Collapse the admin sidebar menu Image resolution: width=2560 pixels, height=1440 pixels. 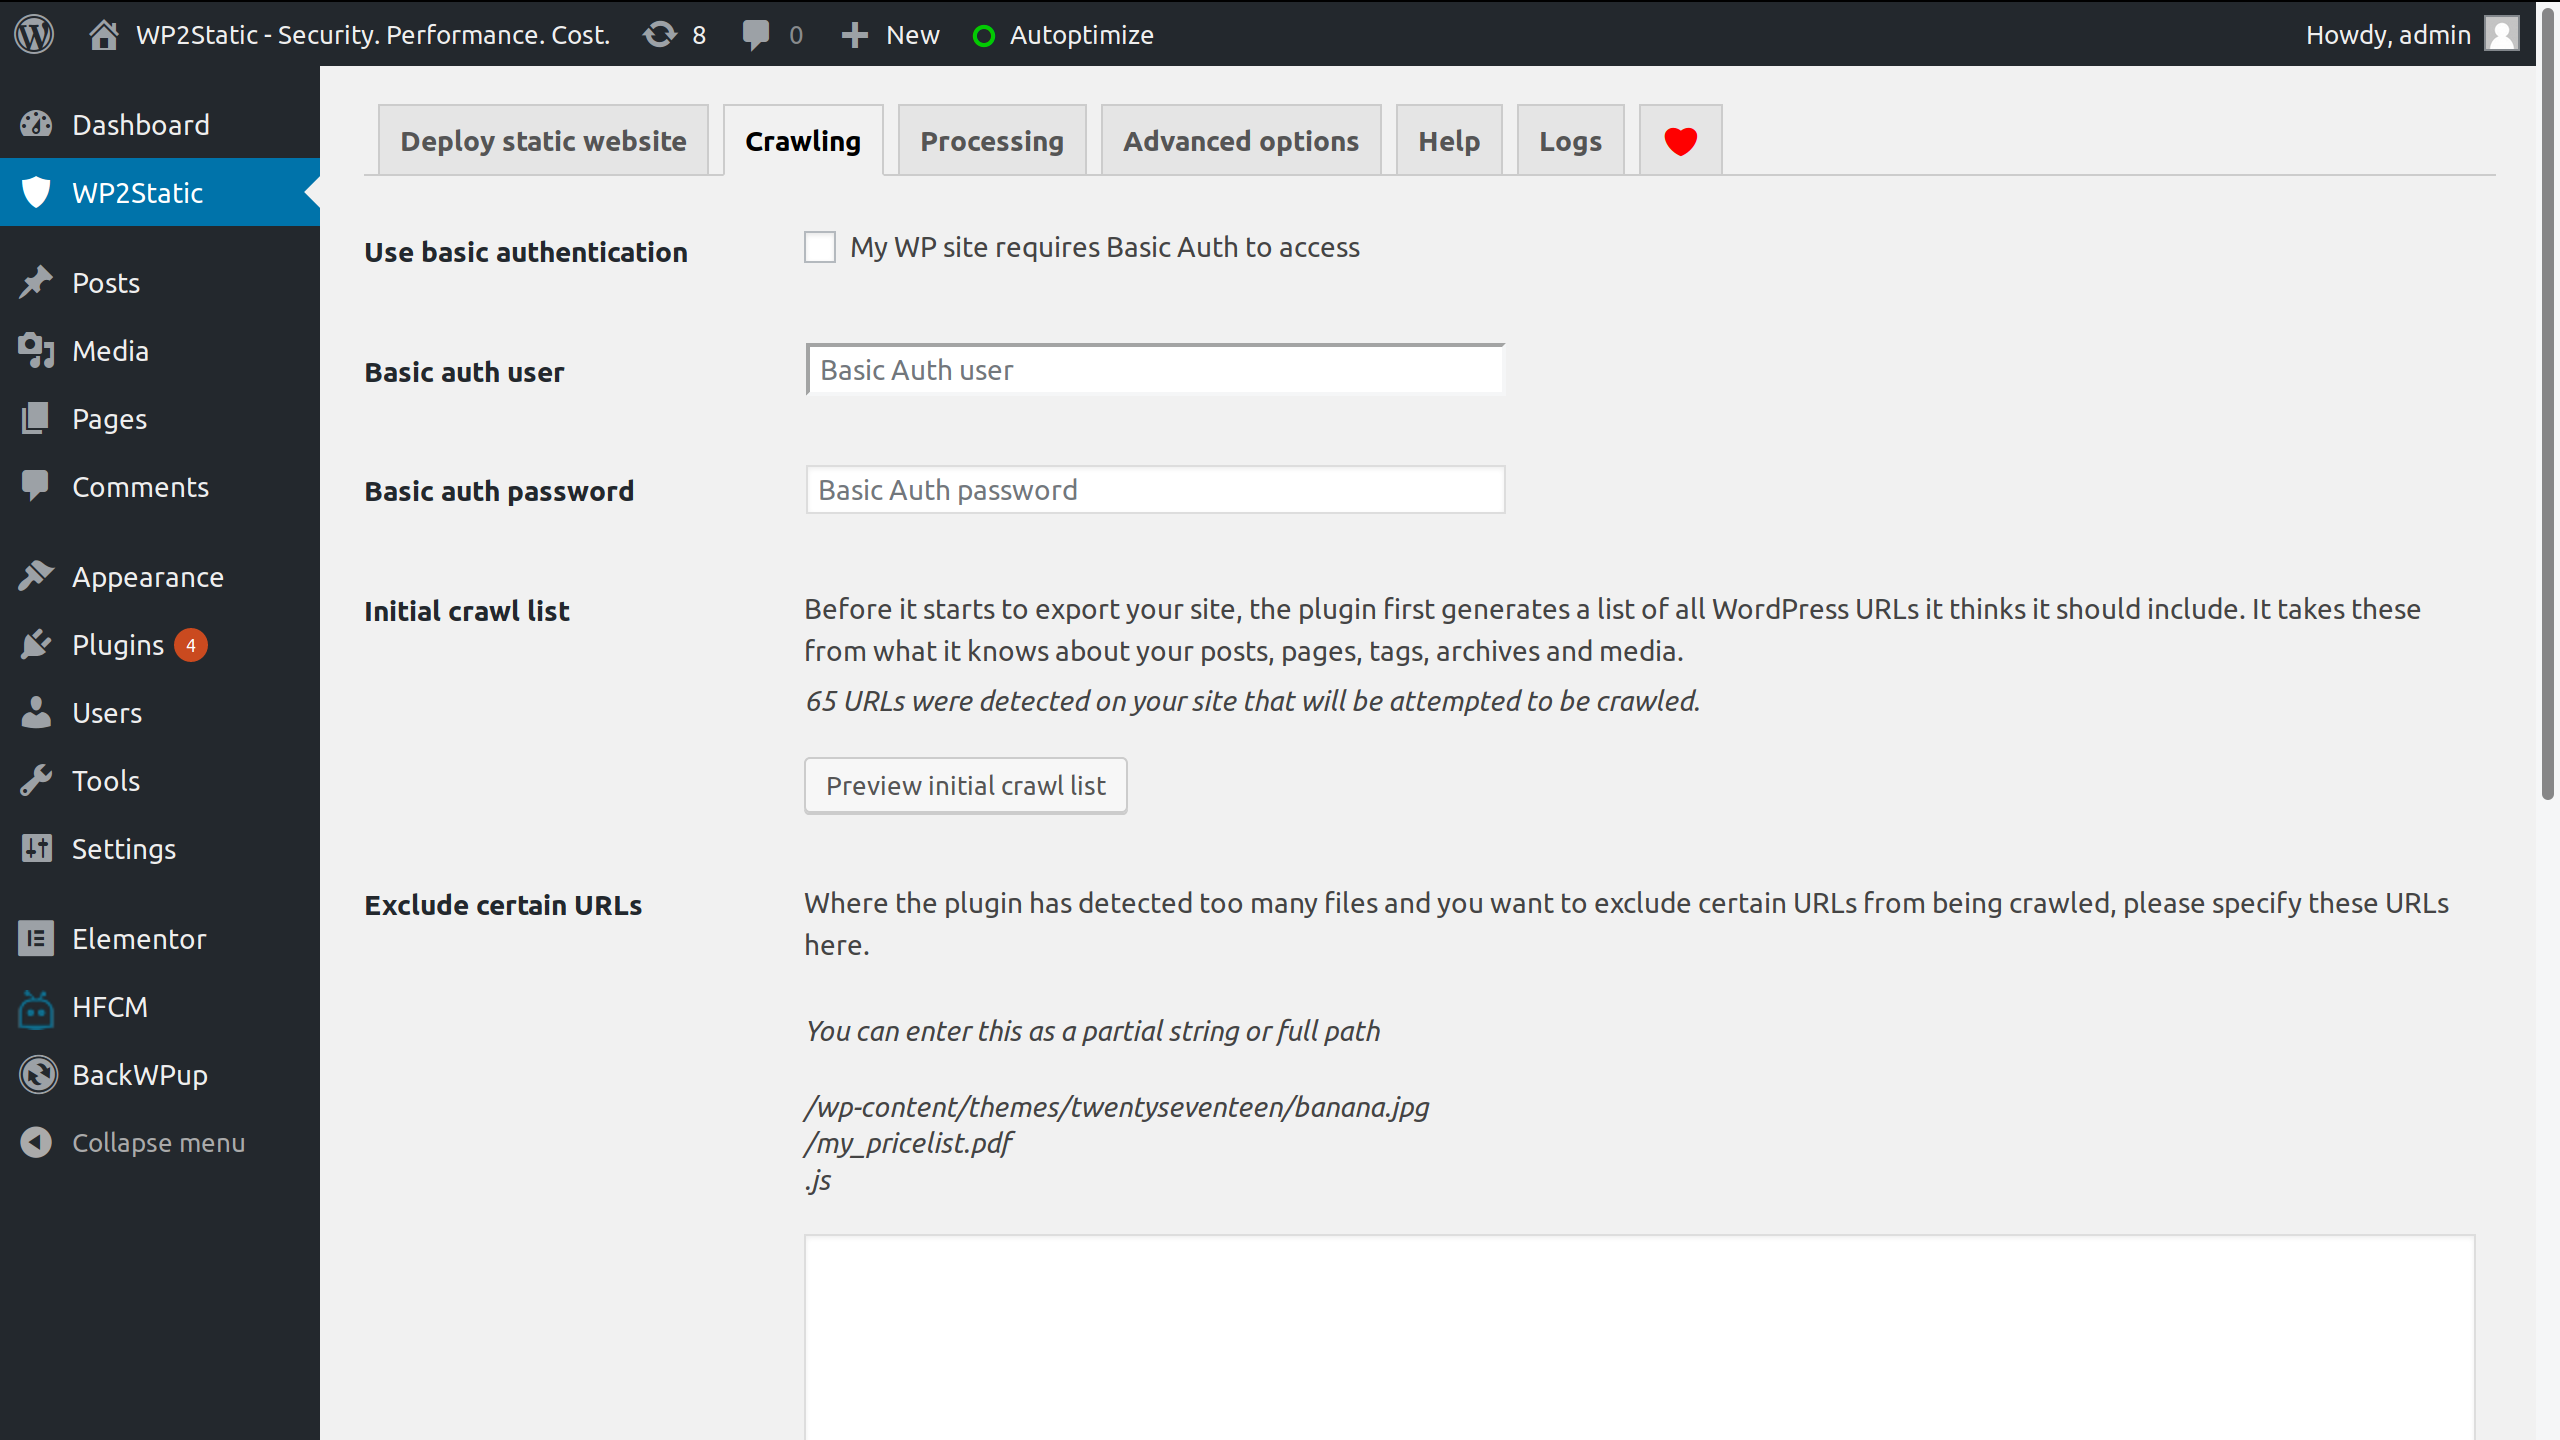tap(132, 1143)
